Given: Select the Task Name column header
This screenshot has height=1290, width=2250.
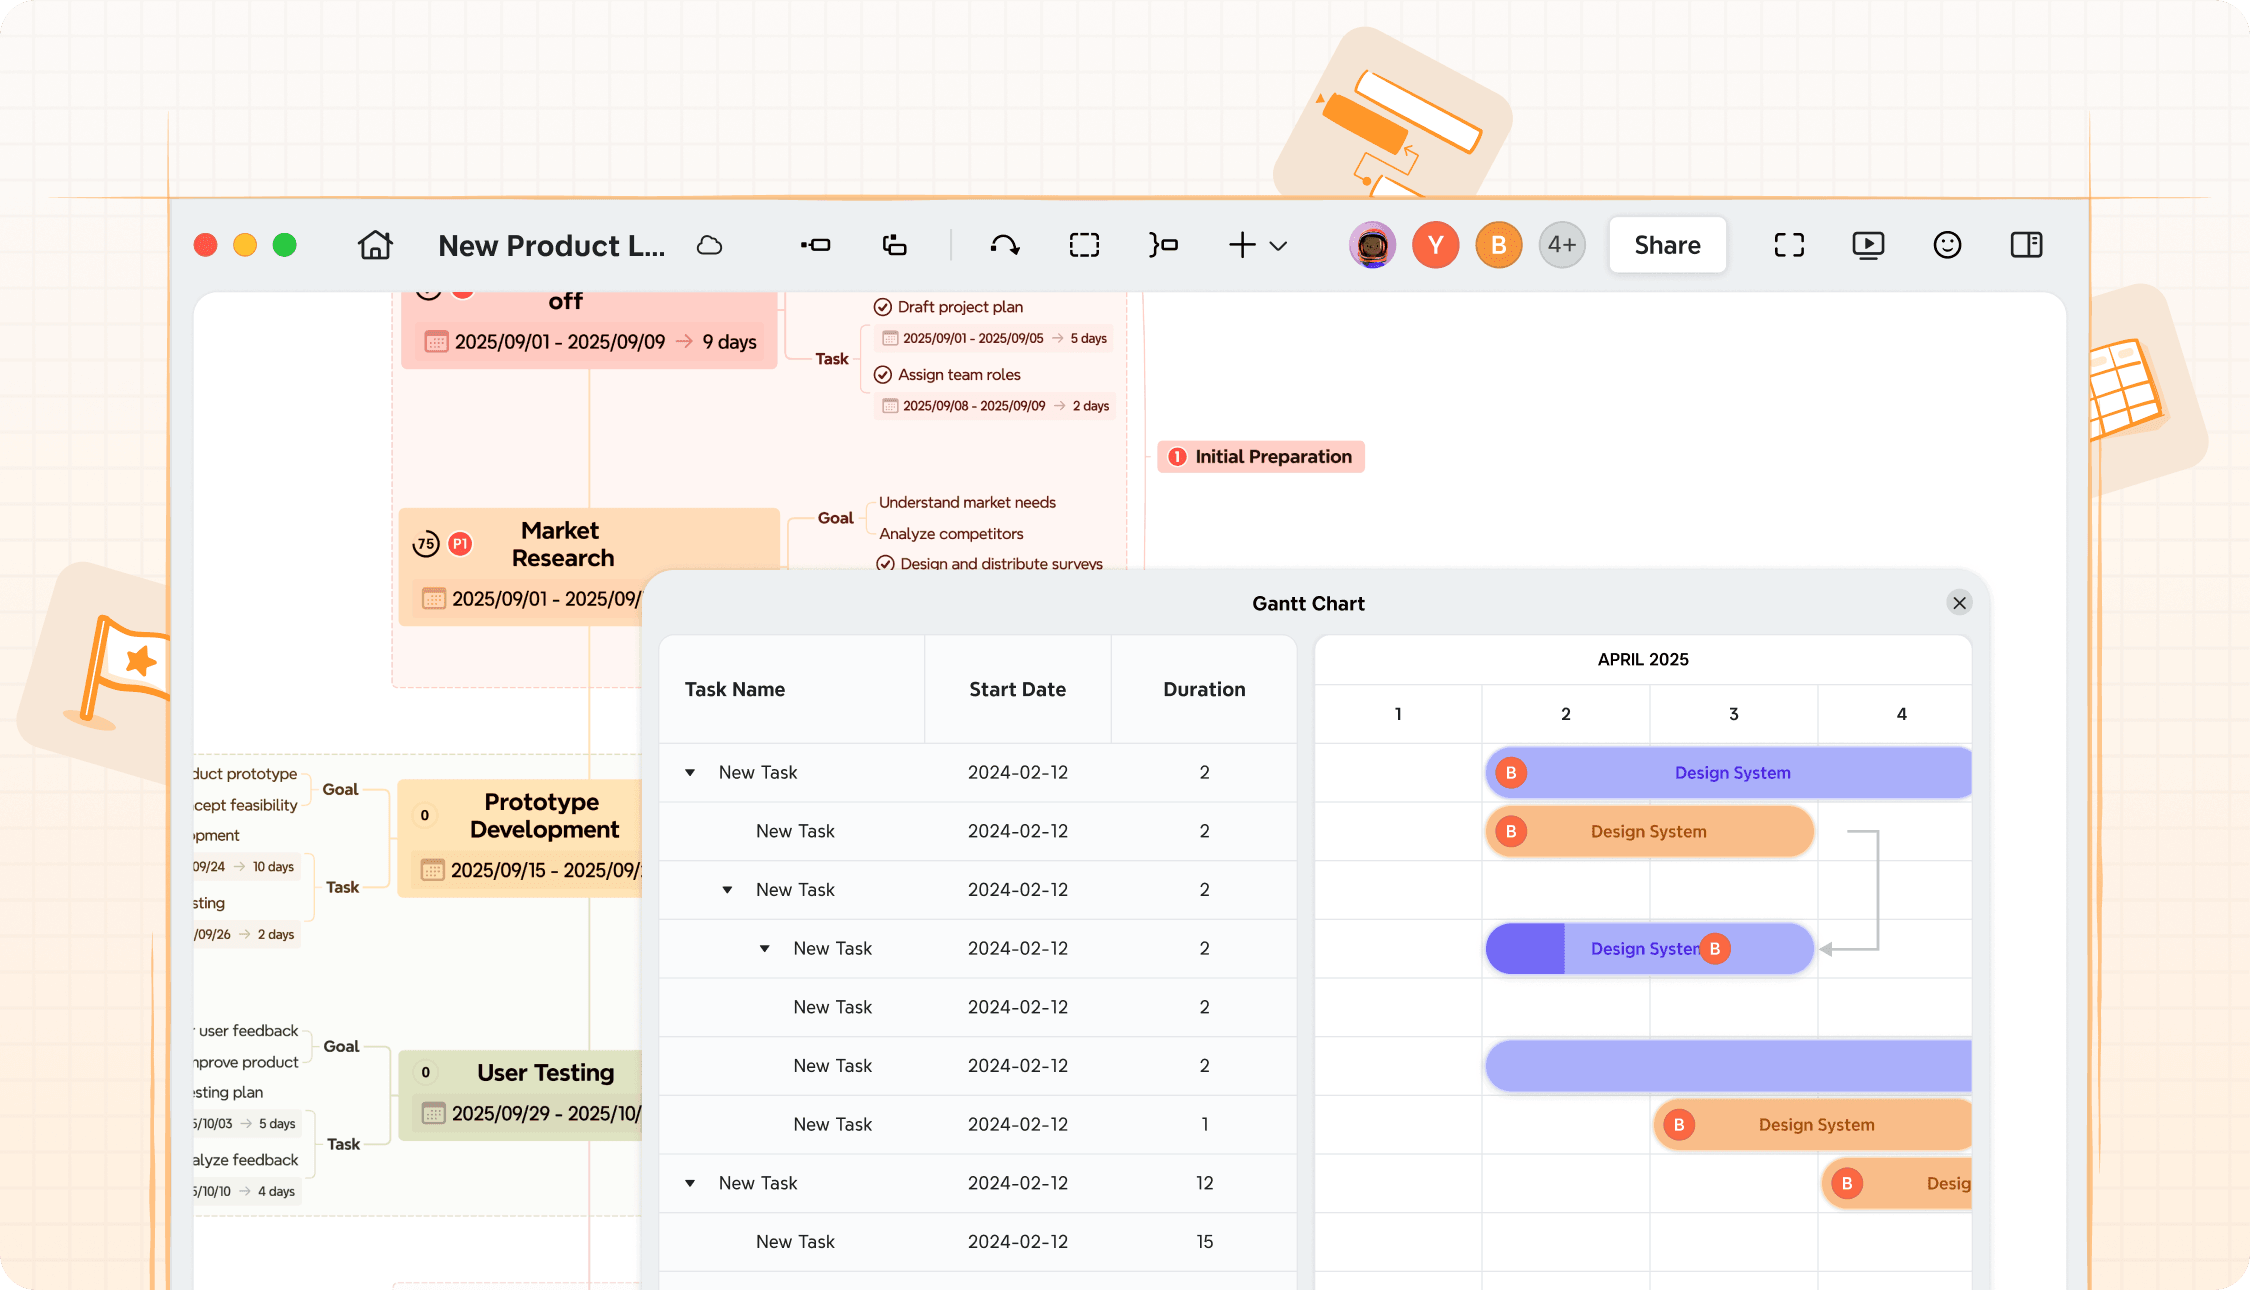Looking at the screenshot, I should (x=735, y=689).
